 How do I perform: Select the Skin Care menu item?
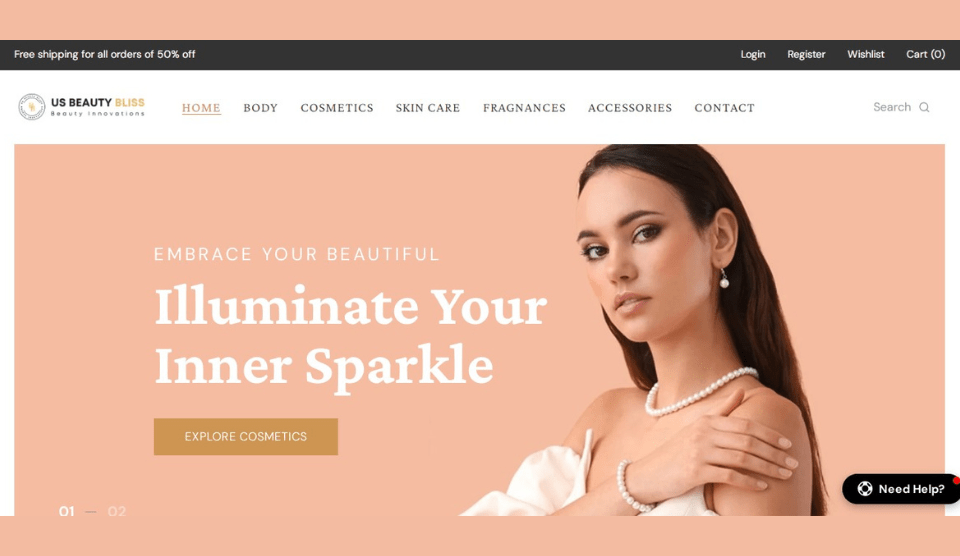click(x=427, y=108)
